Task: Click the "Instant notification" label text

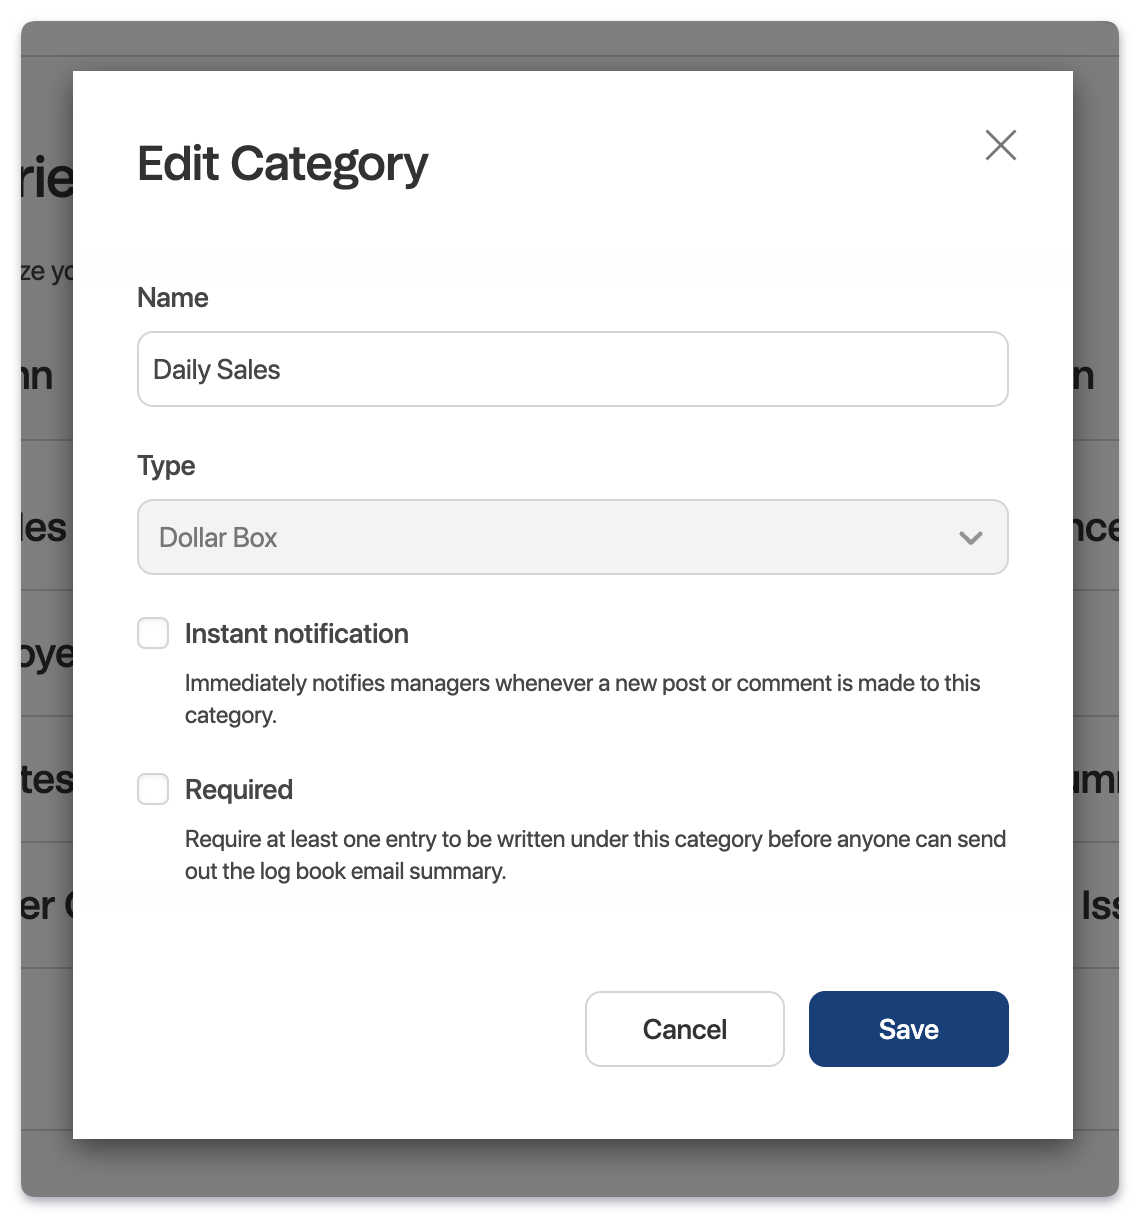Action: pyautogui.click(x=297, y=634)
